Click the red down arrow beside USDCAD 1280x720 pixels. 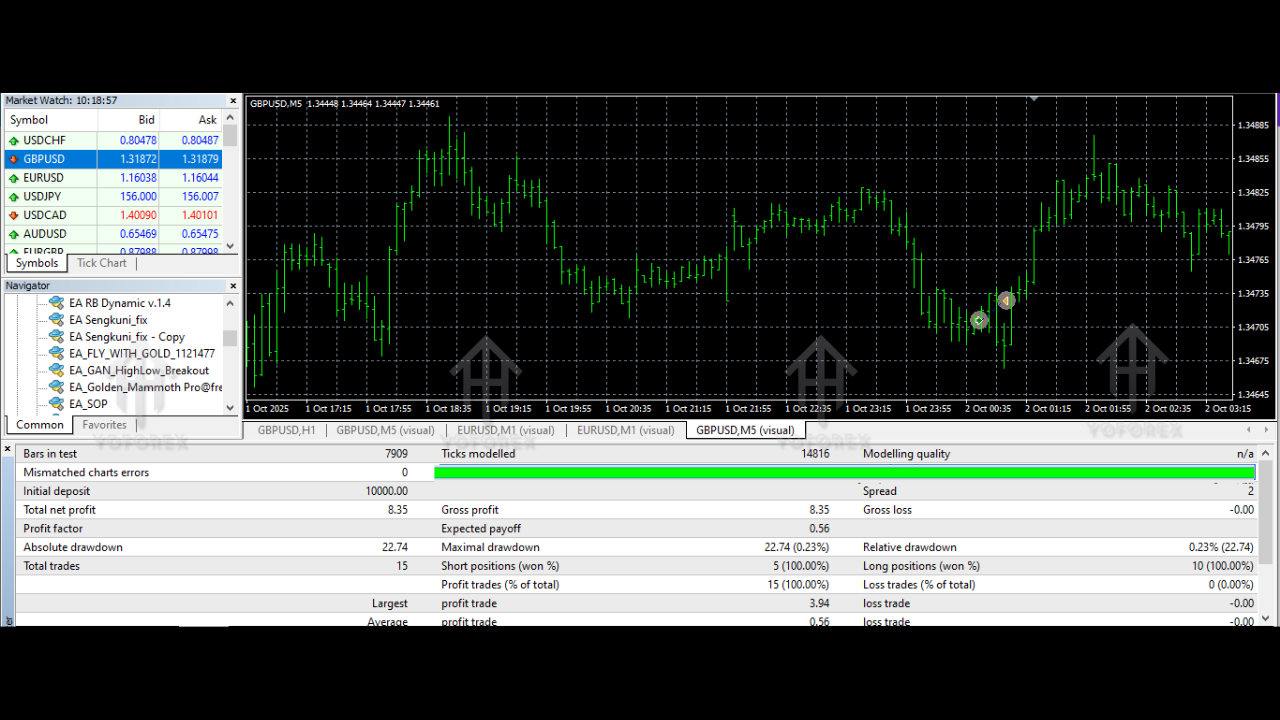point(14,214)
